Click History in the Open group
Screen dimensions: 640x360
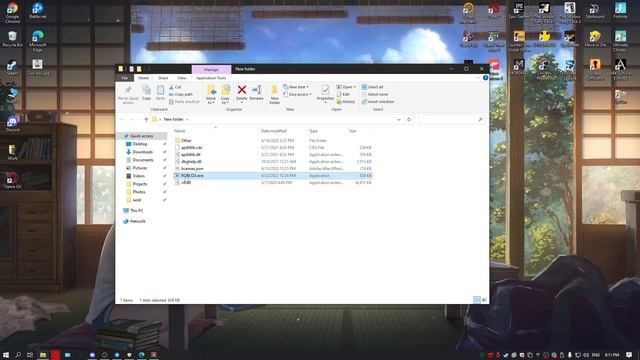click(x=346, y=102)
